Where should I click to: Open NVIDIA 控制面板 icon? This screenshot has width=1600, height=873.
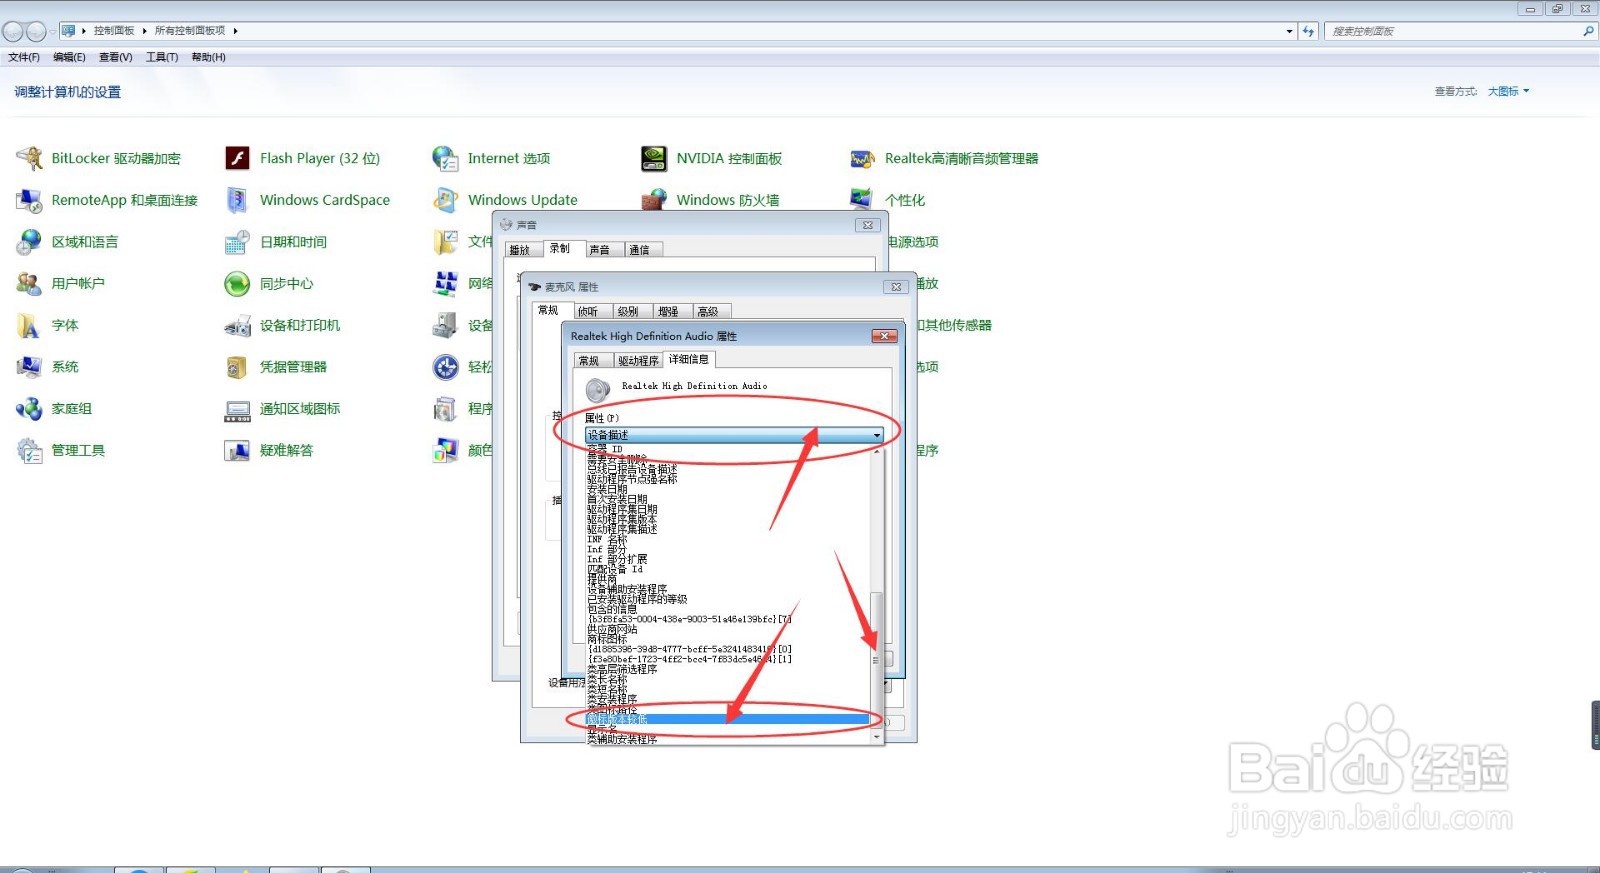point(654,158)
